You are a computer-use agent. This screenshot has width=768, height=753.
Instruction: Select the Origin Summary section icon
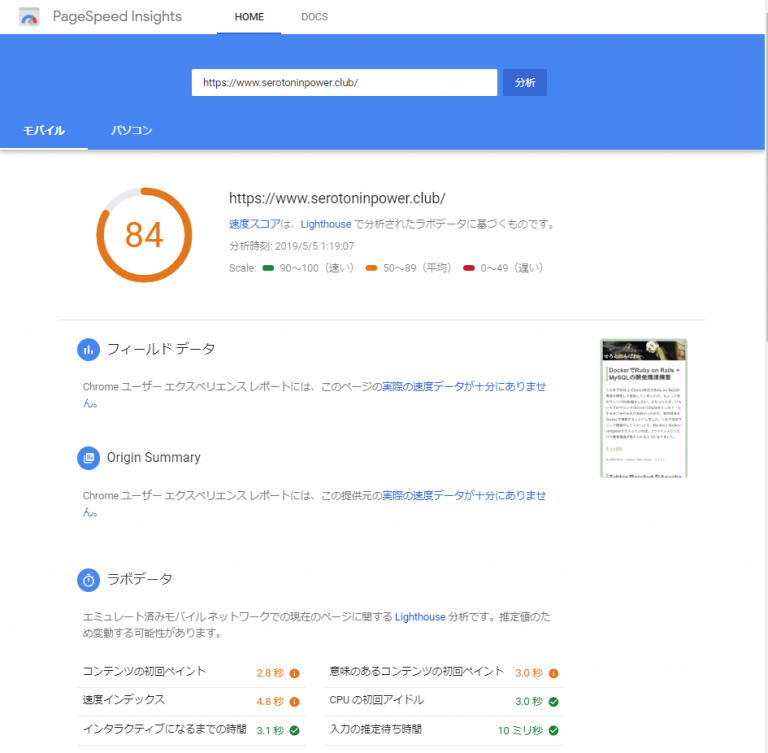pyautogui.click(x=88, y=458)
